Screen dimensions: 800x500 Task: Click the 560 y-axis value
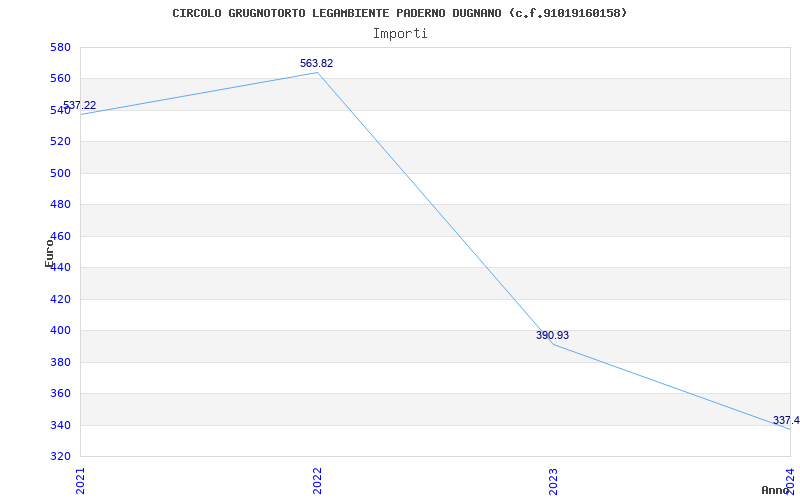60,79
